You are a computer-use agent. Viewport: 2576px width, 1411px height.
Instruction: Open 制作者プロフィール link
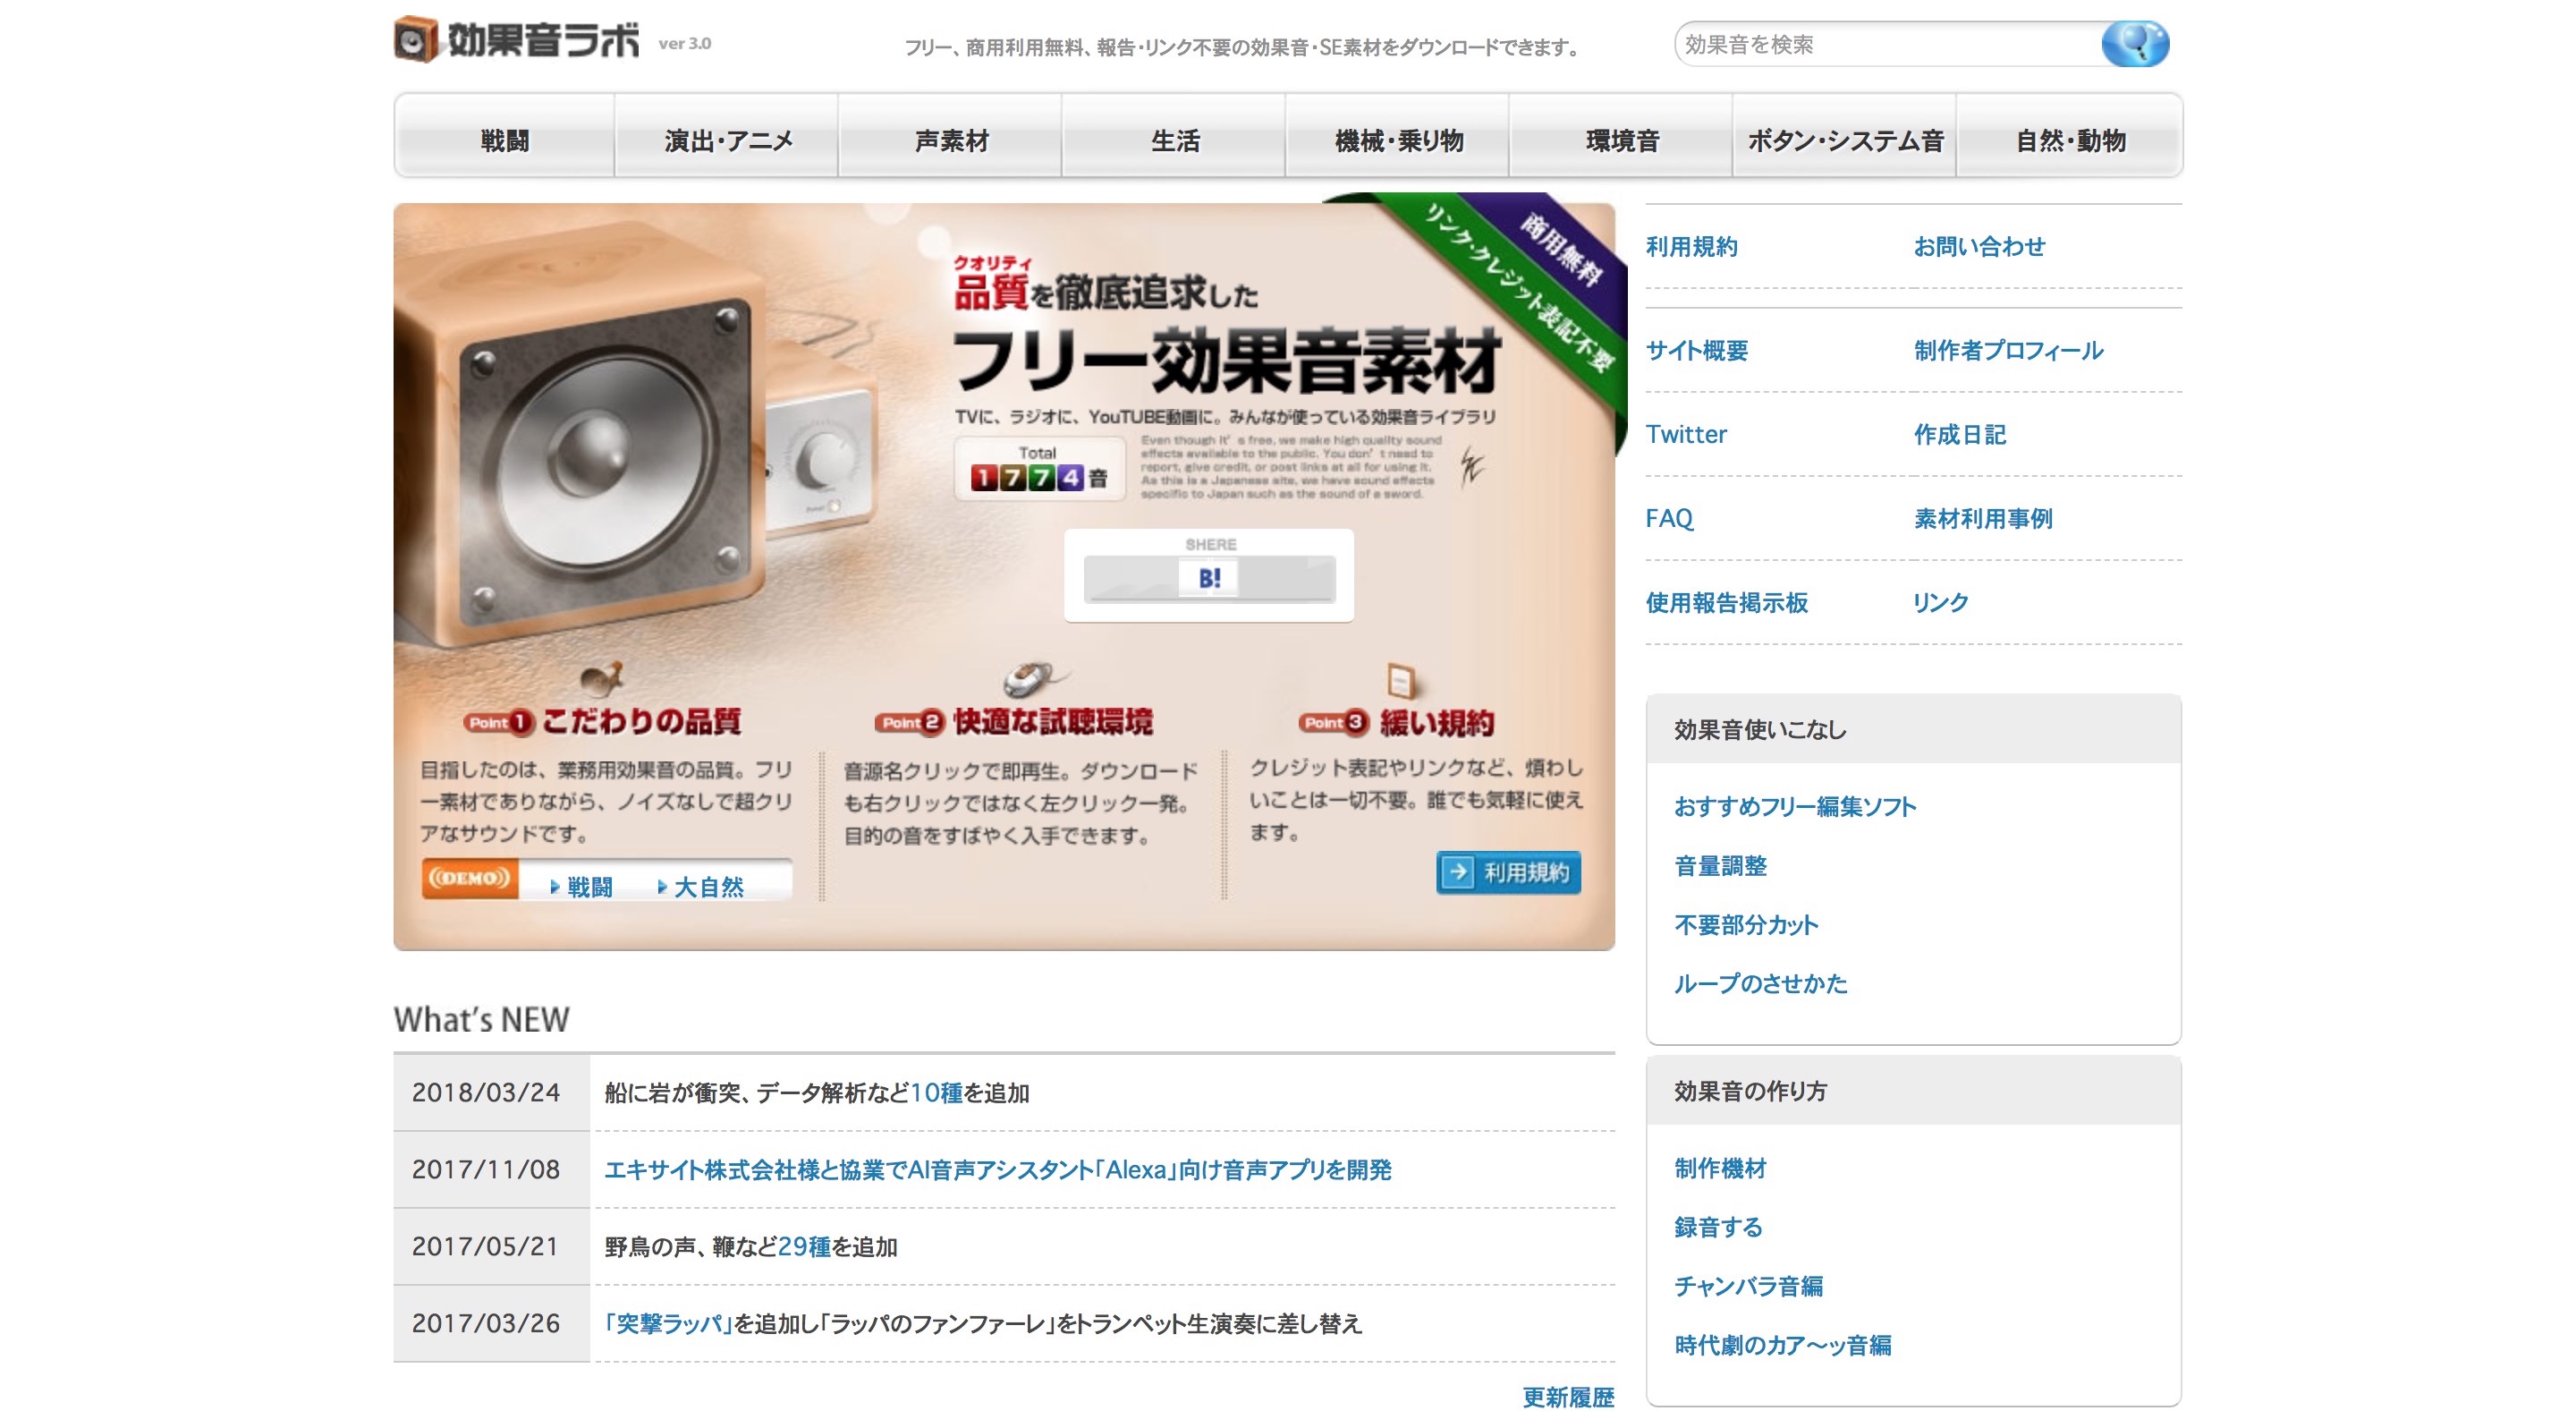(x=2008, y=350)
